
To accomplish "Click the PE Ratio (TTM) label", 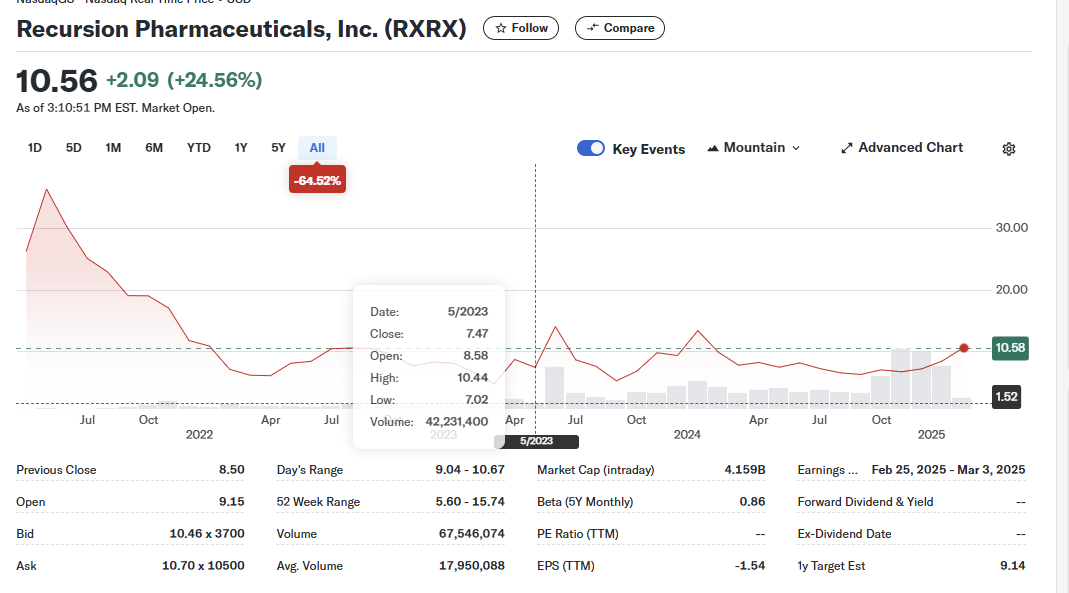I will point(577,534).
